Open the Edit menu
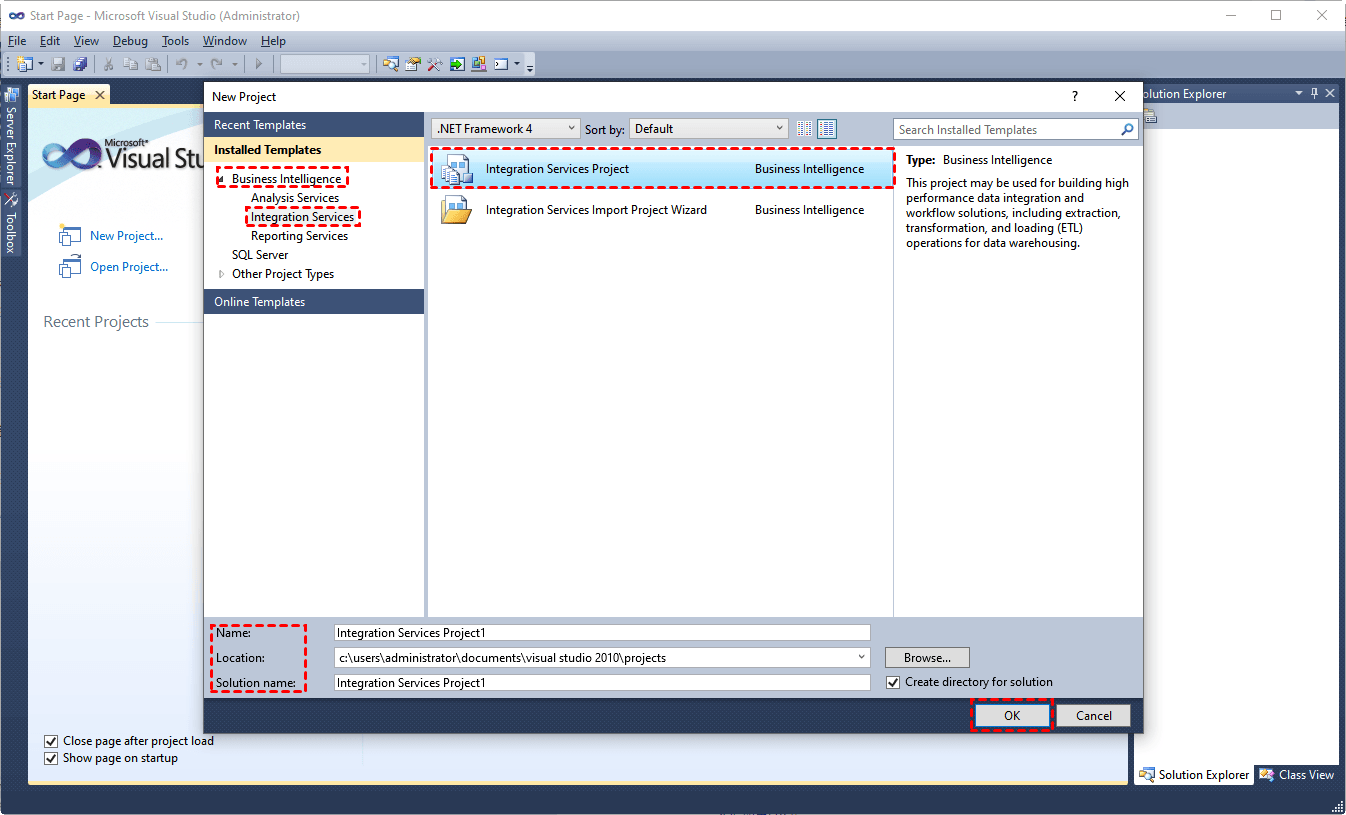 [50, 41]
